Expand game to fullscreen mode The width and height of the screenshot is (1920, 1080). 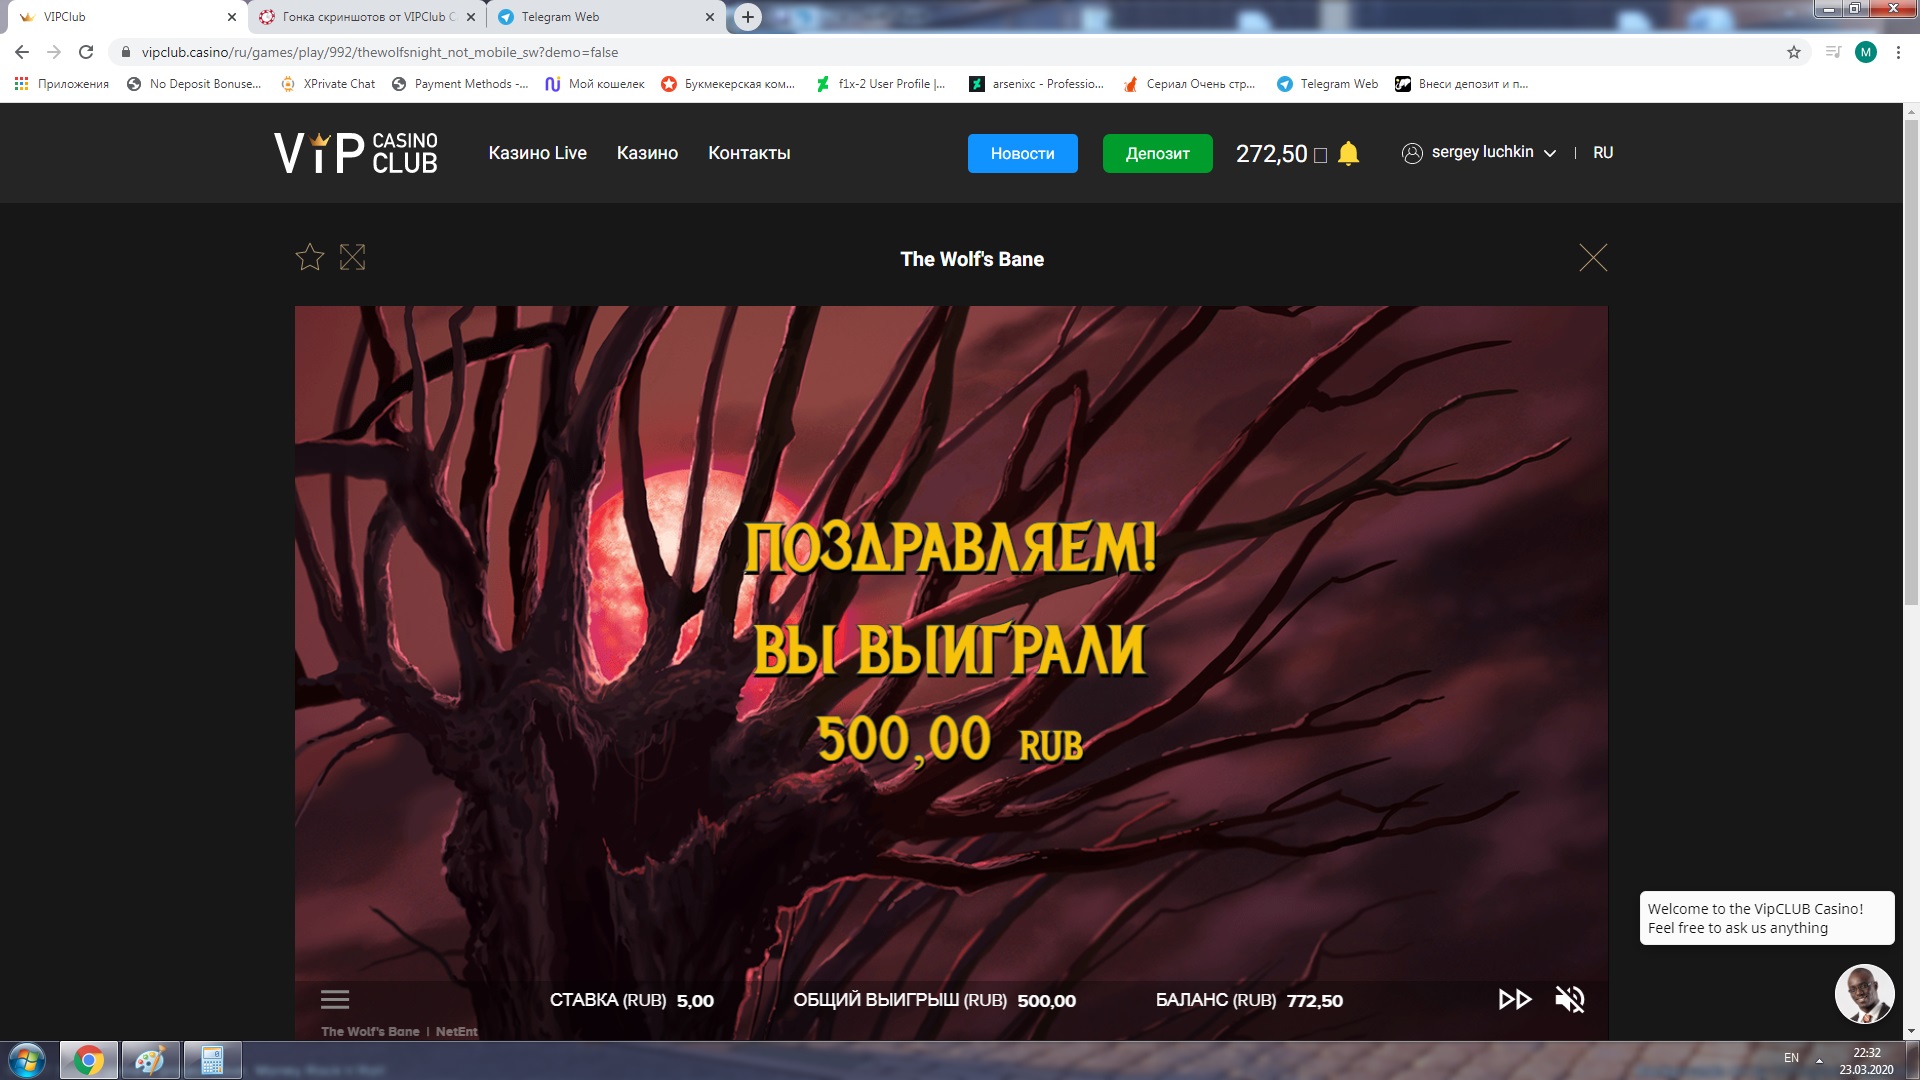tap(352, 258)
